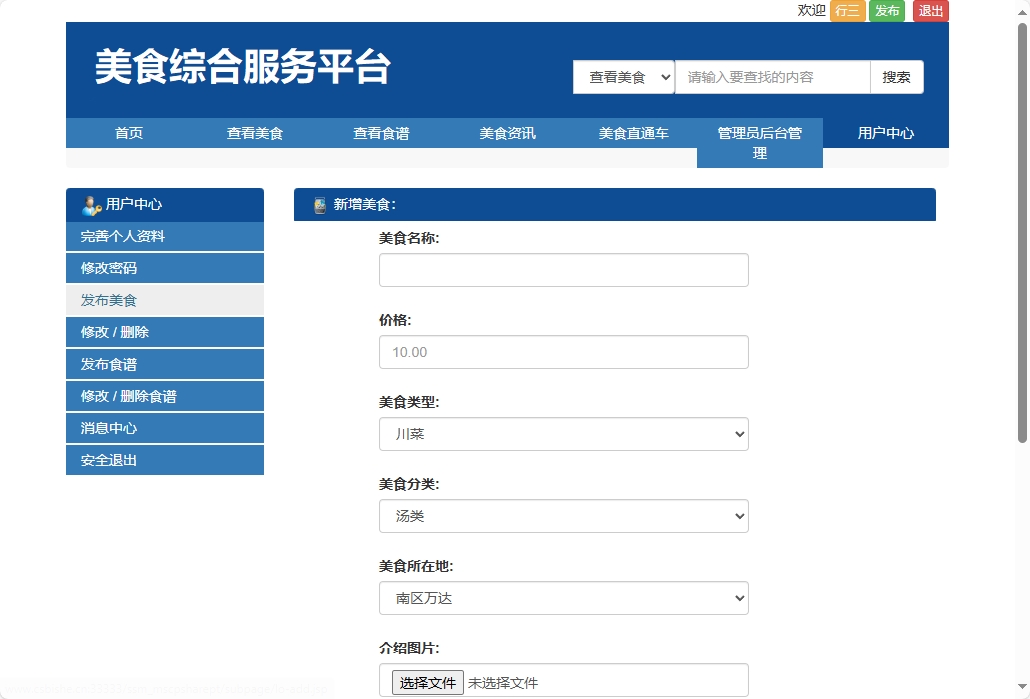Open the 查看美食 search type dropdown

623,76
